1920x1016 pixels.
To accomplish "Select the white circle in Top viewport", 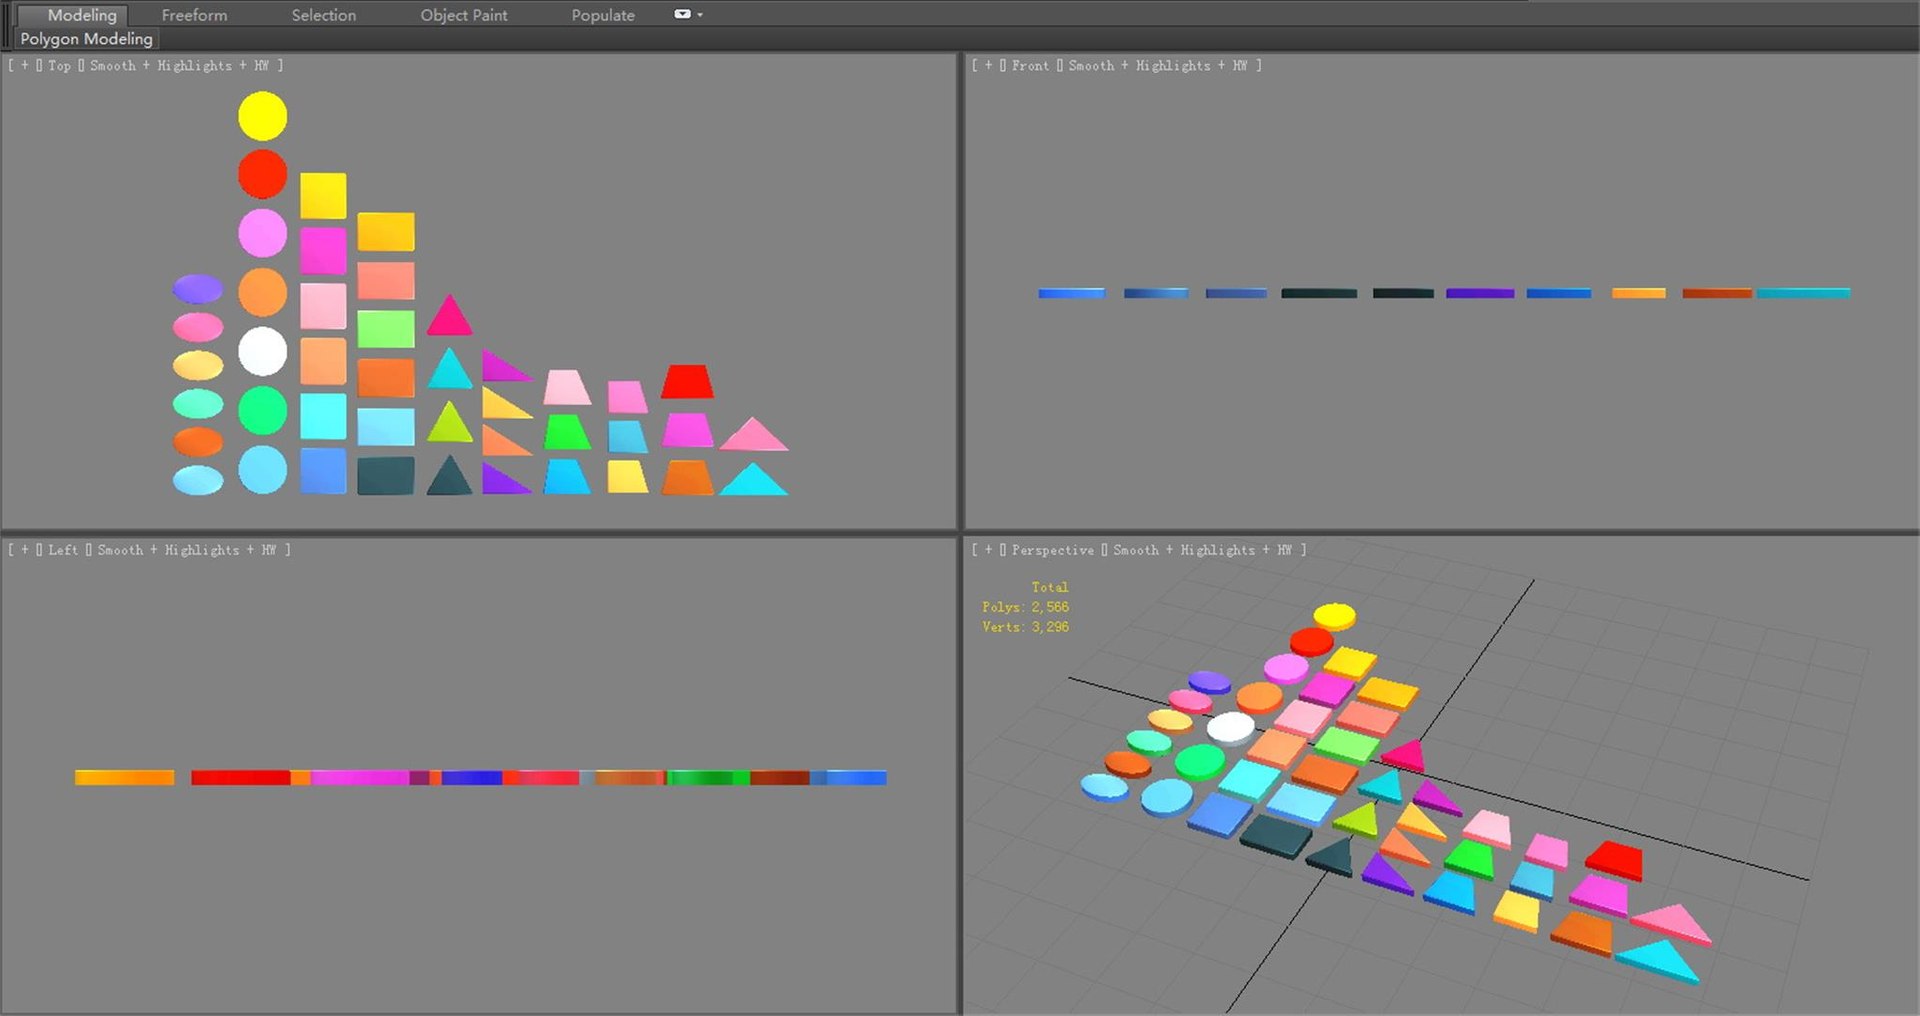I will (x=262, y=351).
